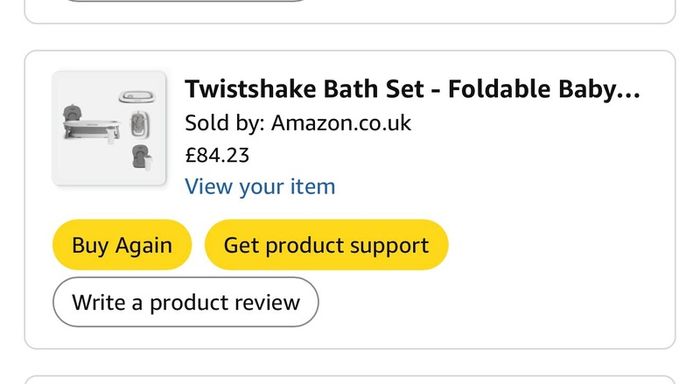Click blank space right of Get product support

558,245
